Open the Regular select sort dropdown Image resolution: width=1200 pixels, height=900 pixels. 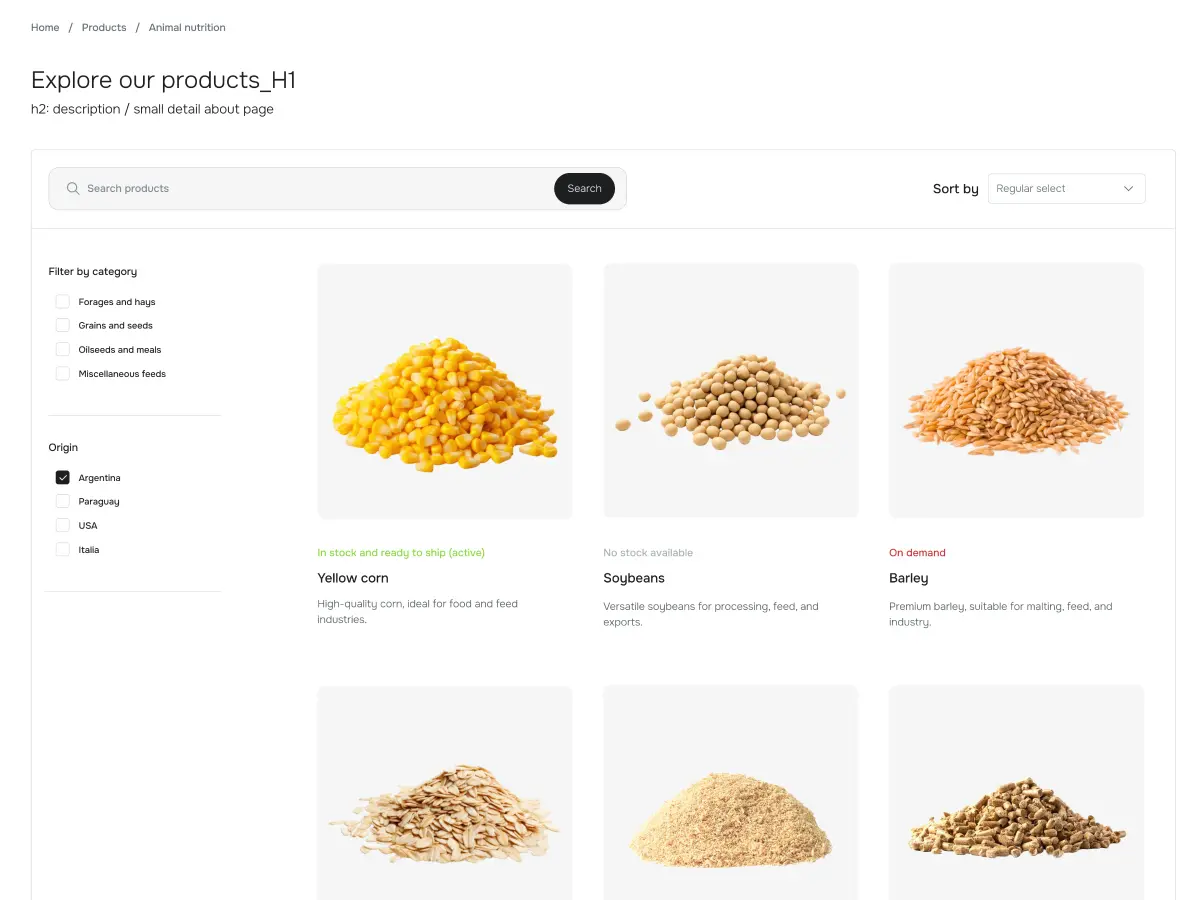pos(1065,188)
